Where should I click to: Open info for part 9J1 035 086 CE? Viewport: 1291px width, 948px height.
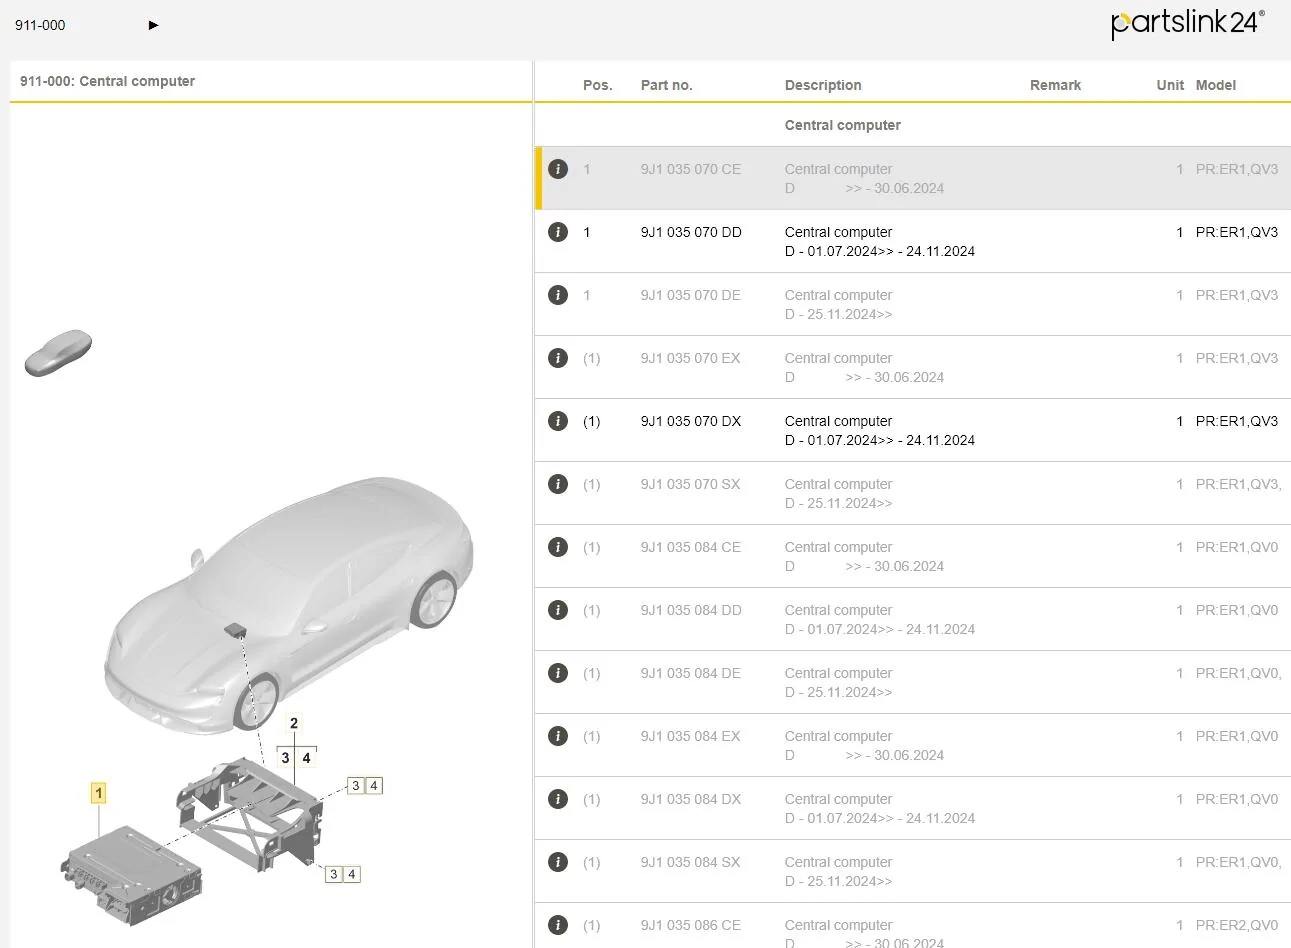click(x=558, y=925)
